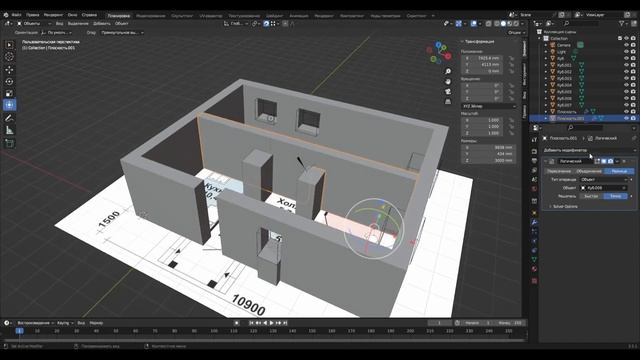
Task: Select the Annotate pencil tool
Action: coord(9,118)
